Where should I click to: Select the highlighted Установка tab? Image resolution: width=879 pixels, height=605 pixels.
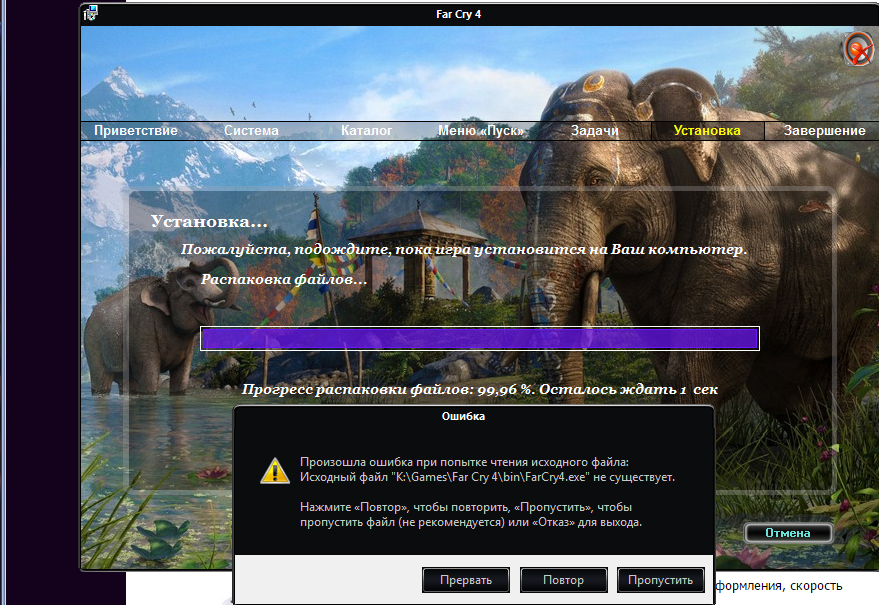(x=707, y=131)
